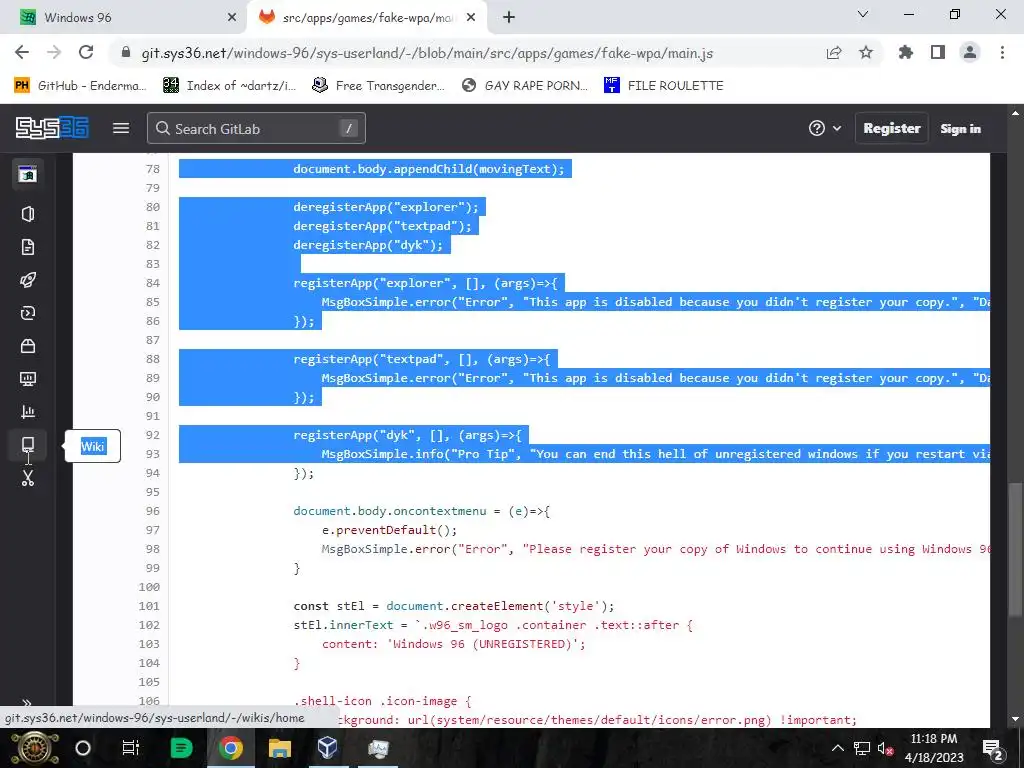Image resolution: width=1024 pixels, height=768 pixels.
Task: Click const stEl = document.createElement line
Action: [454, 606]
